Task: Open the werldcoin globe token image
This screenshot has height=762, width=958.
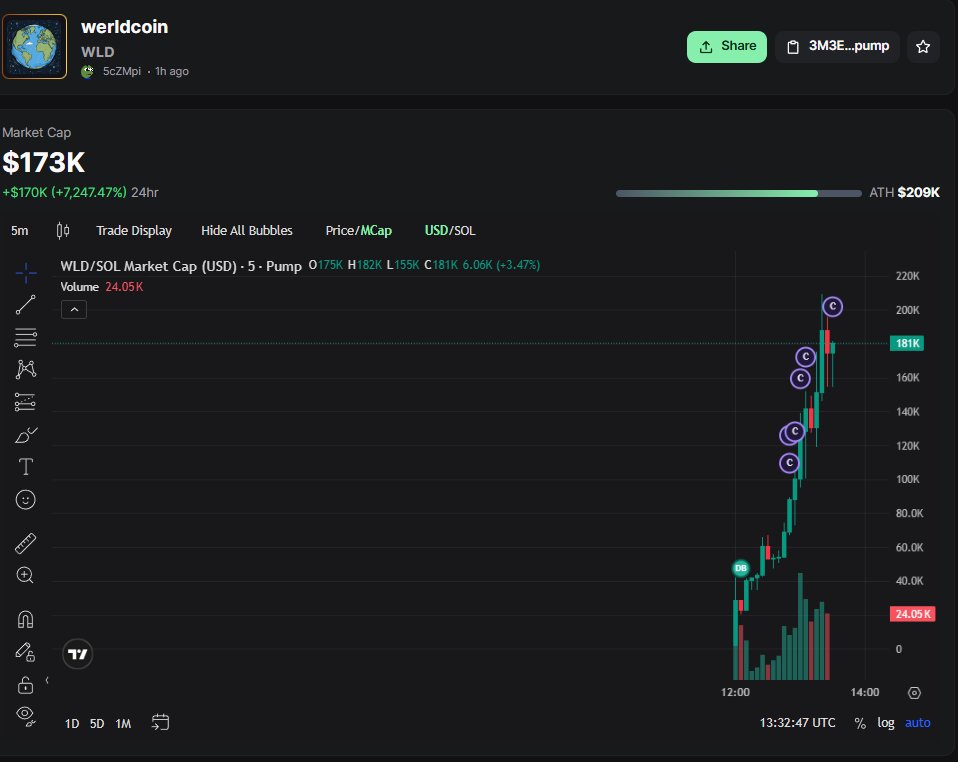Action: (34, 46)
